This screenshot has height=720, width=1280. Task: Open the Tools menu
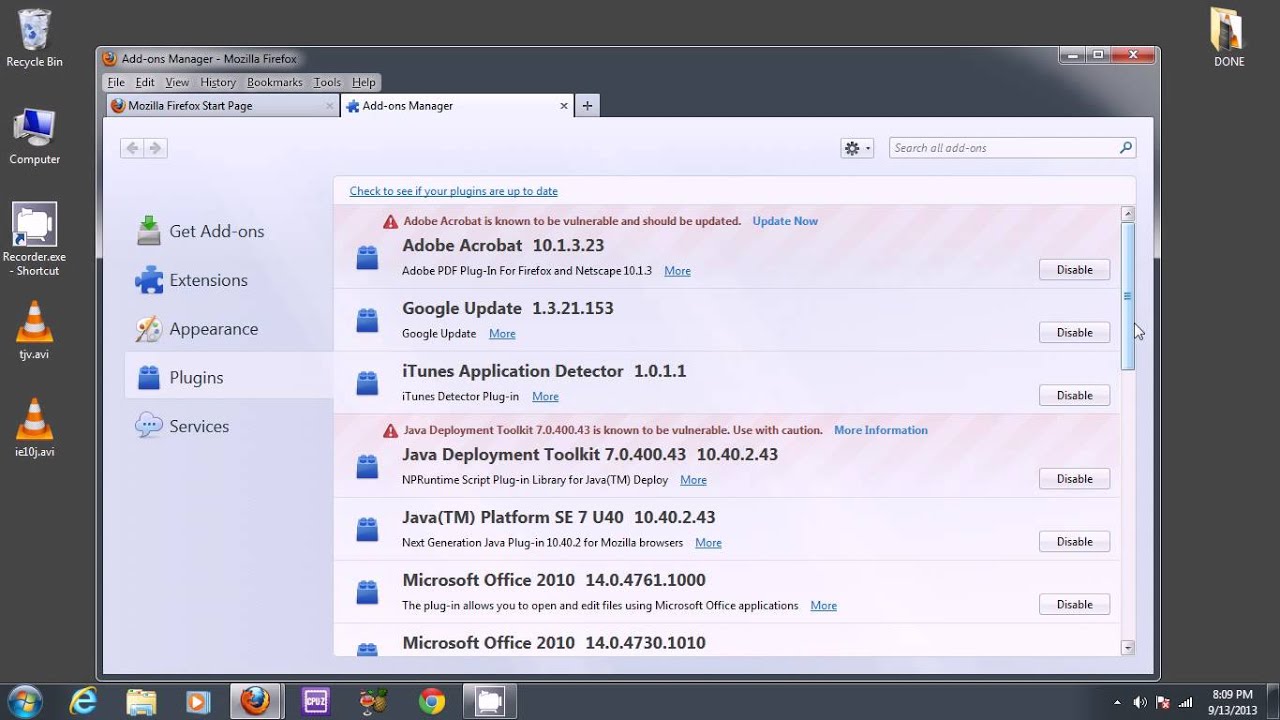coord(327,82)
